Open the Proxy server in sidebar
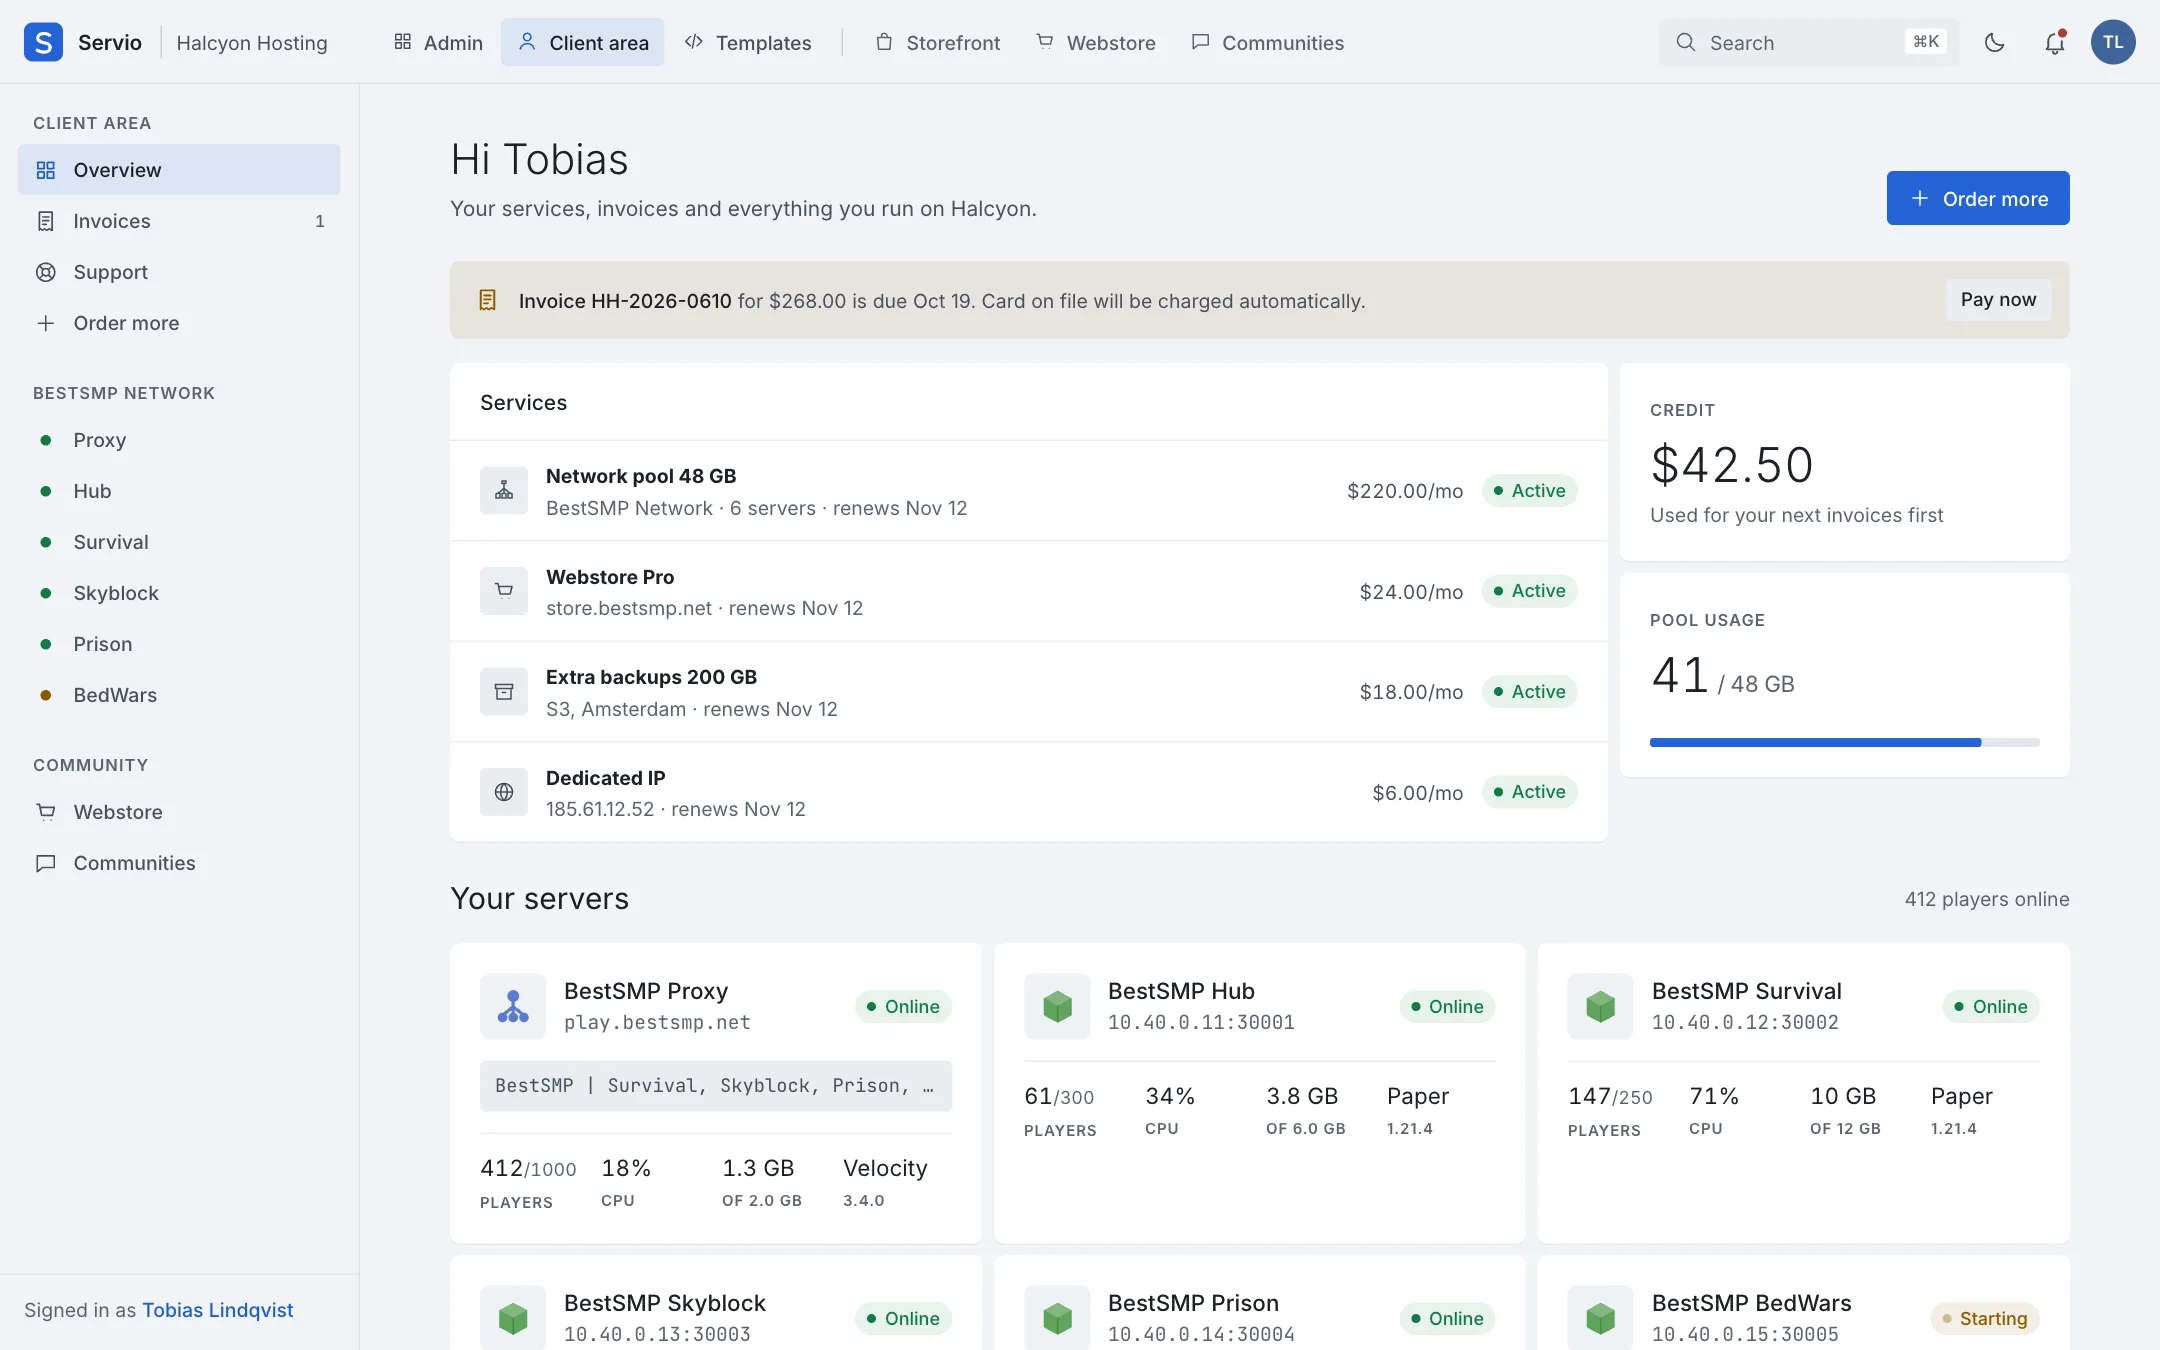This screenshot has width=2160, height=1350. point(179,440)
